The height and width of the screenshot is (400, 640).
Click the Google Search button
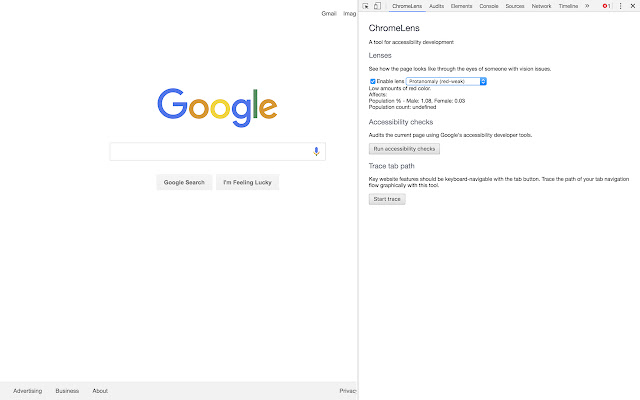click(184, 182)
